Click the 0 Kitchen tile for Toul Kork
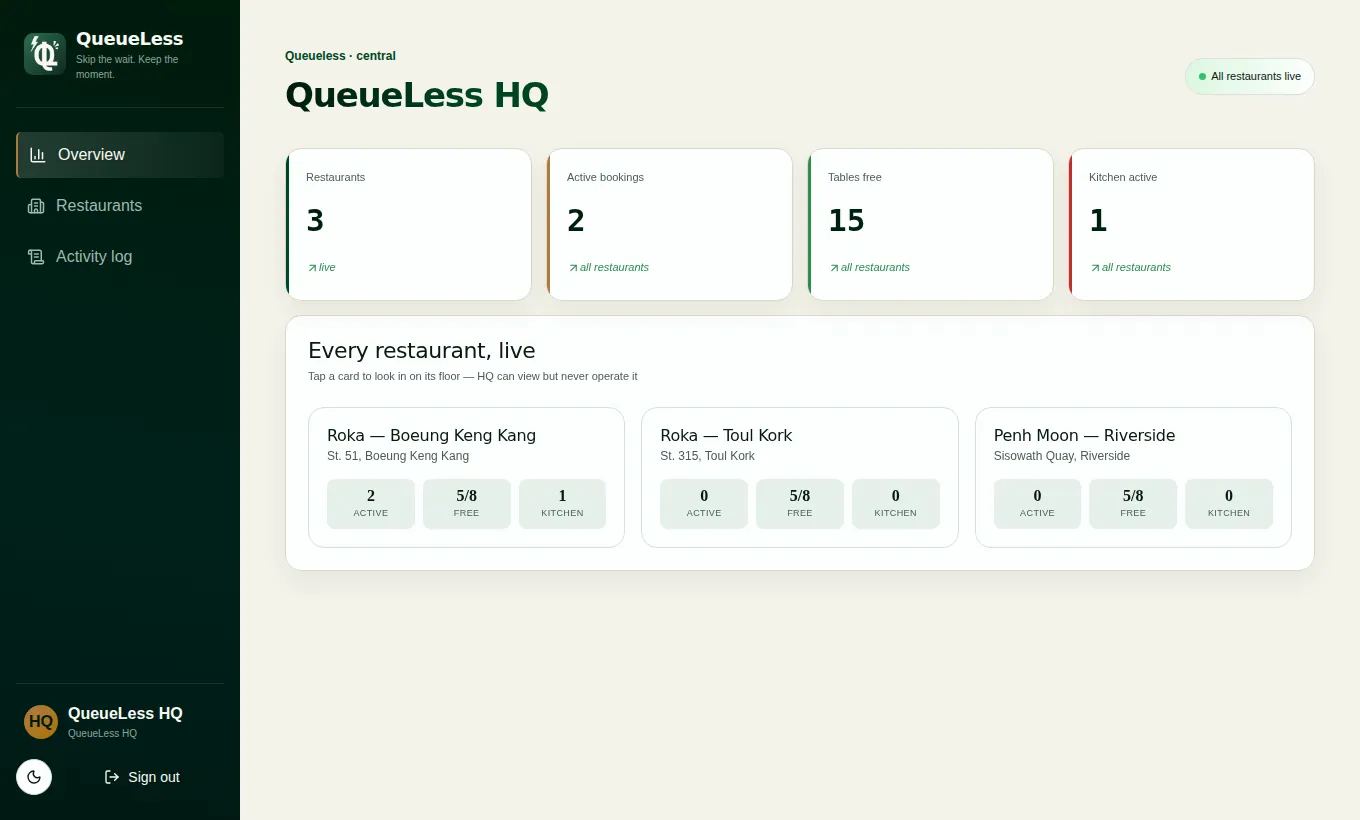The image size is (1360, 820). point(896,504)
